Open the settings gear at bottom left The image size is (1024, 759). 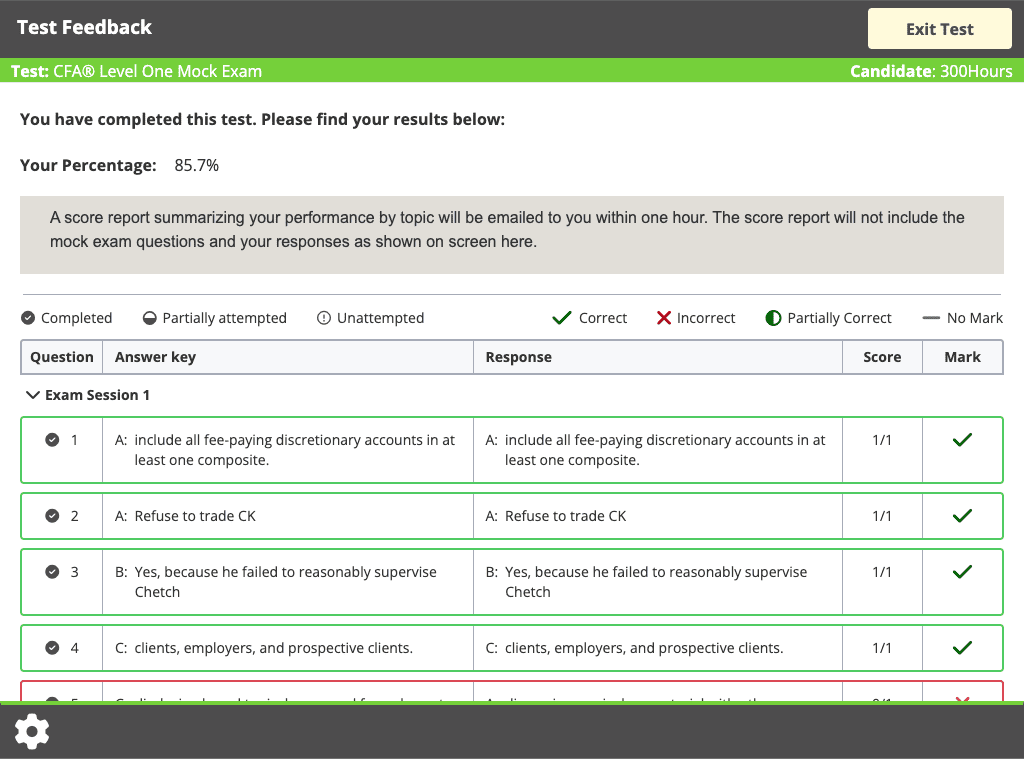32,731
